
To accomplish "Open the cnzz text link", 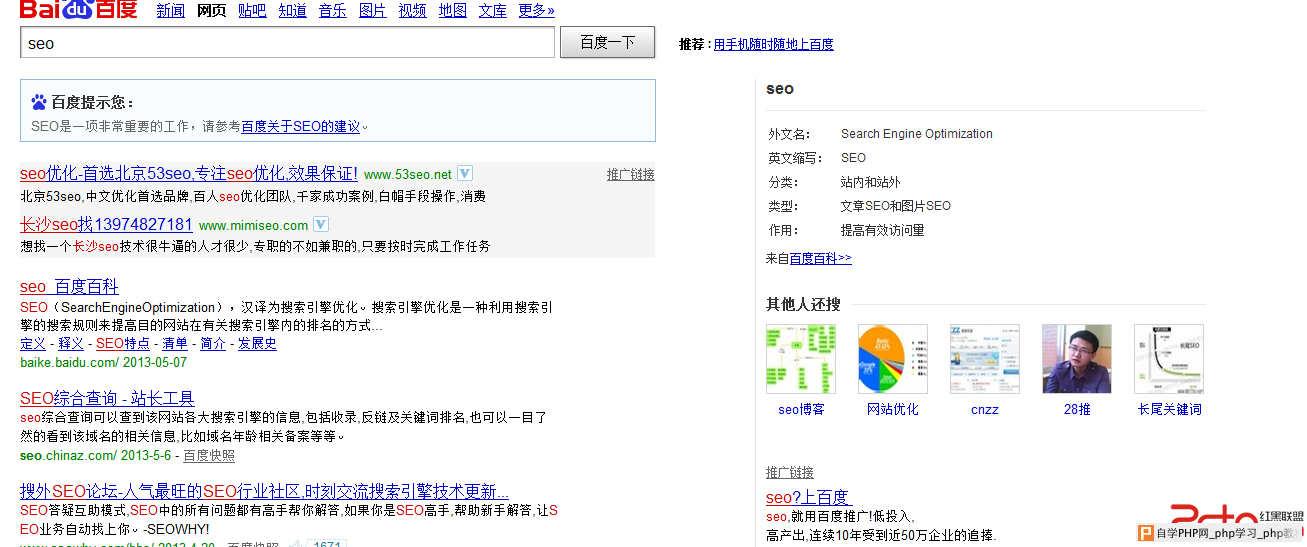I will pos(985,409).
